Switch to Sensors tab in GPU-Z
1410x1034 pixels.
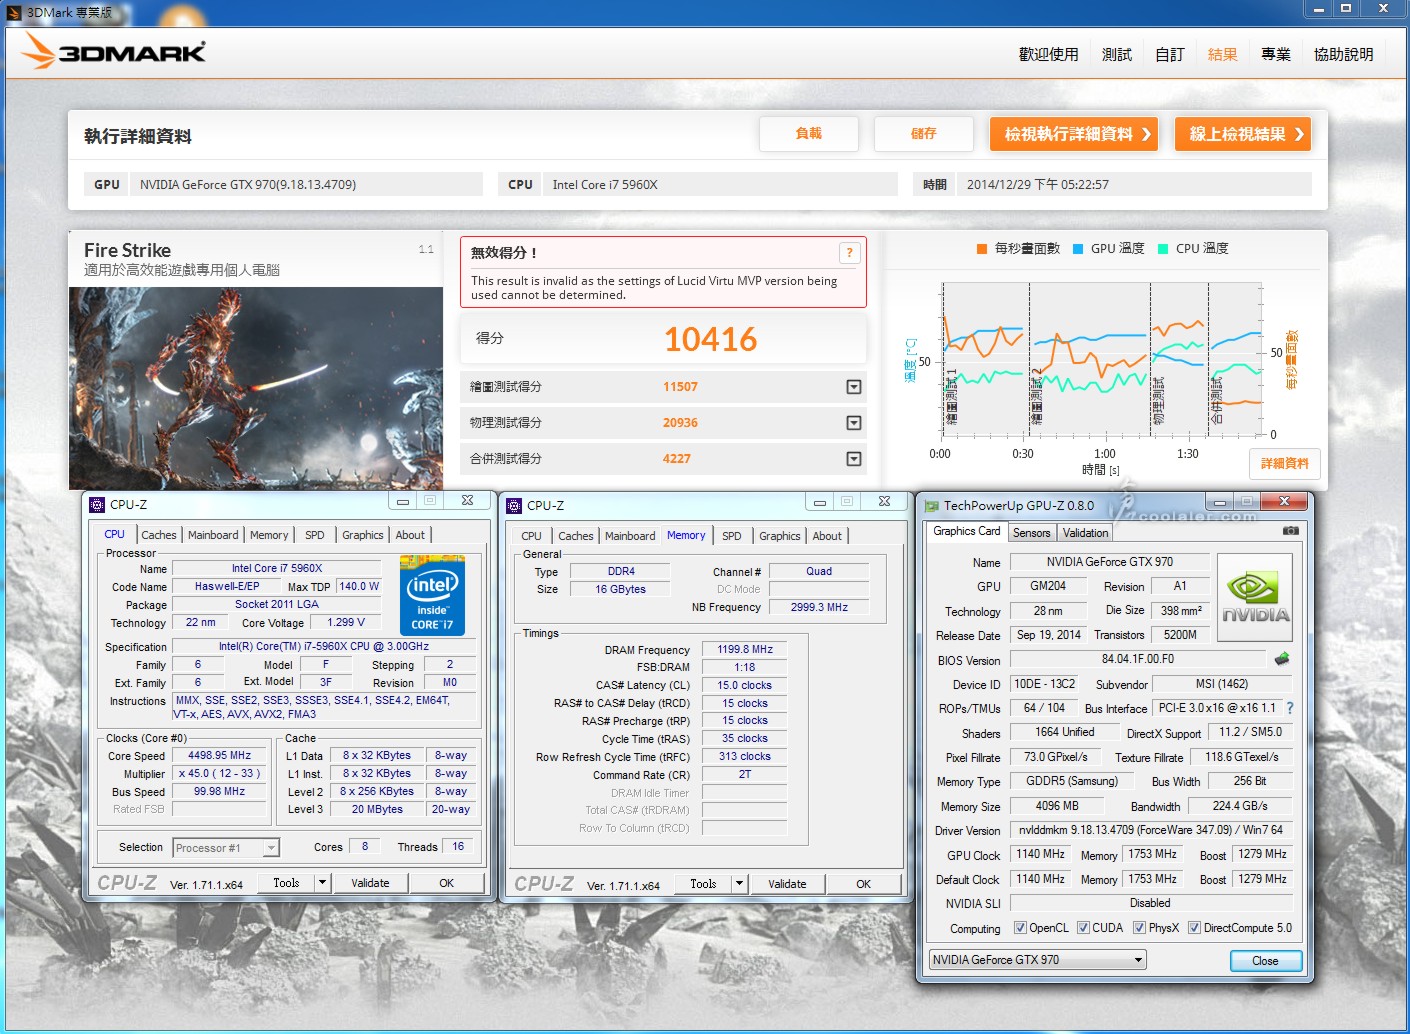pos(1031,533)
